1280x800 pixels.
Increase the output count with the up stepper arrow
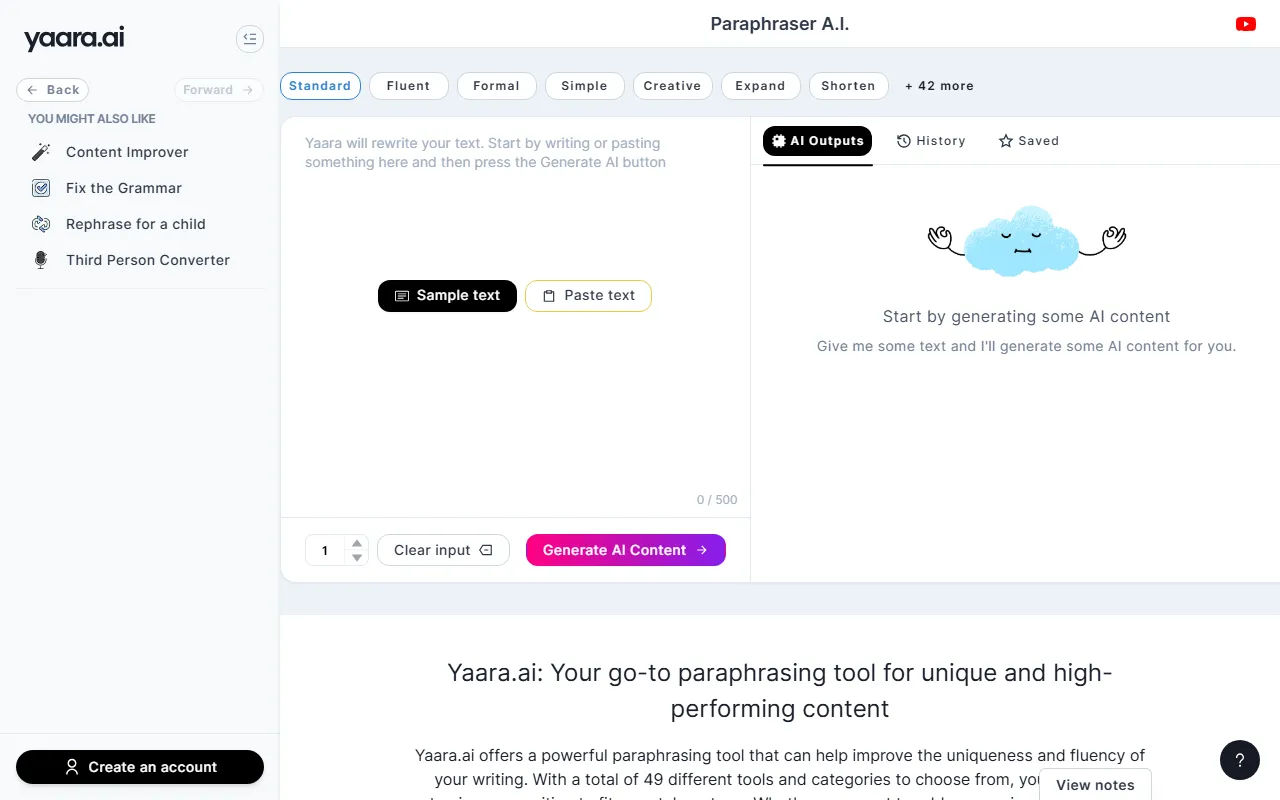356,544
